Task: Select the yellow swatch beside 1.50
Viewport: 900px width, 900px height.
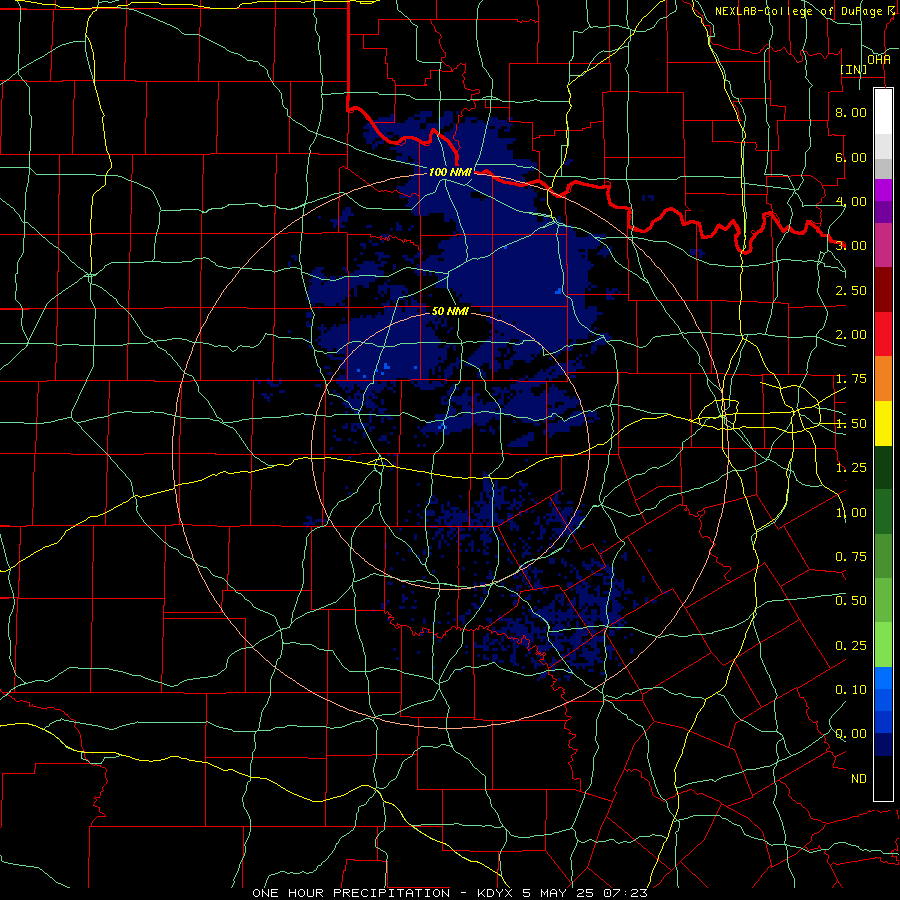Action: [883, 423]
